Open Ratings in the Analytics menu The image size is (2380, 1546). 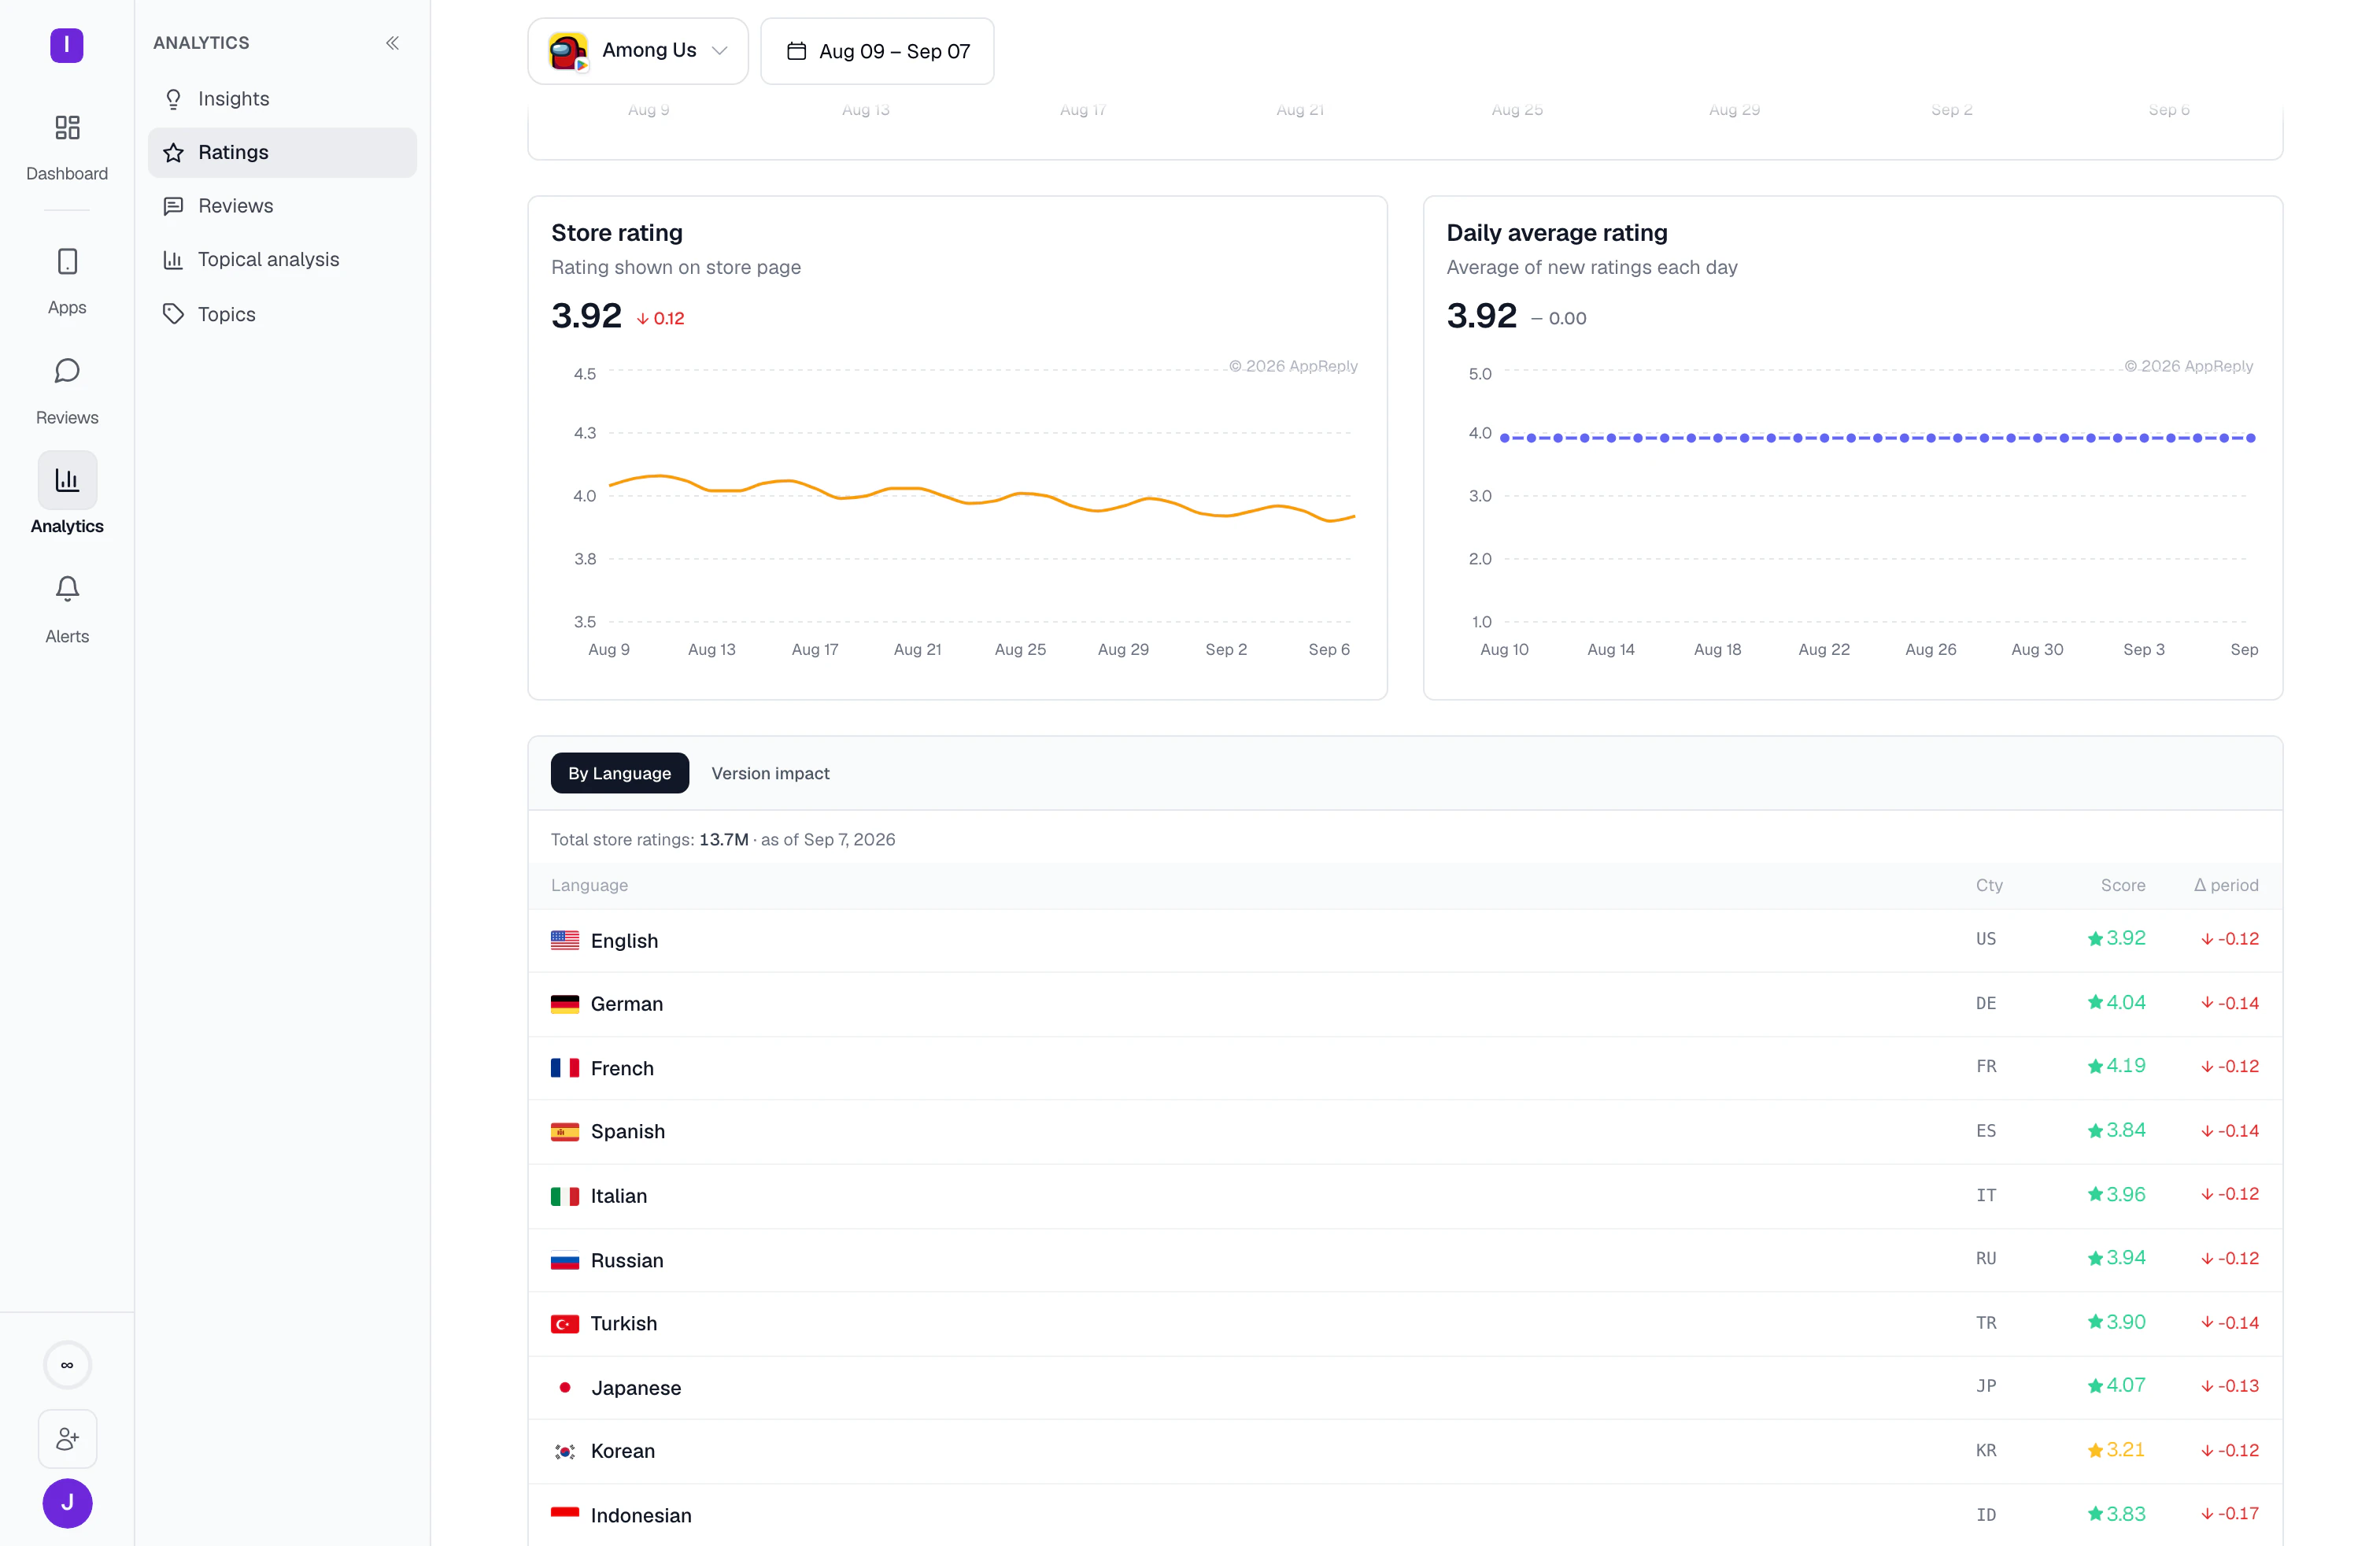point(282,152)
